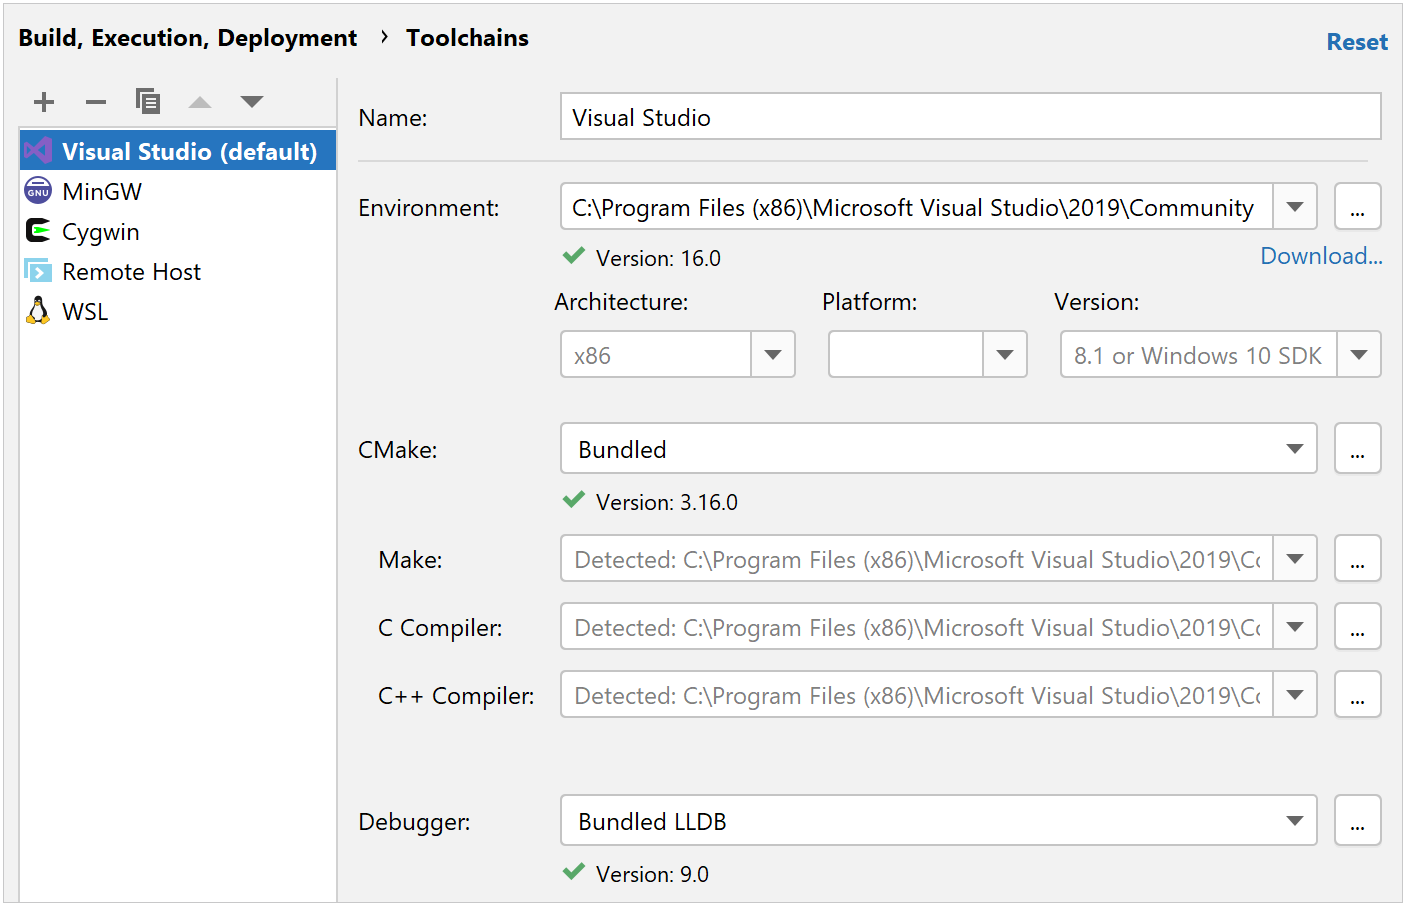Image resolution: width=1405 pixels, height=905 pixels.
Task: Click Environment 'Version: 16.0' text
Action: 658,258
